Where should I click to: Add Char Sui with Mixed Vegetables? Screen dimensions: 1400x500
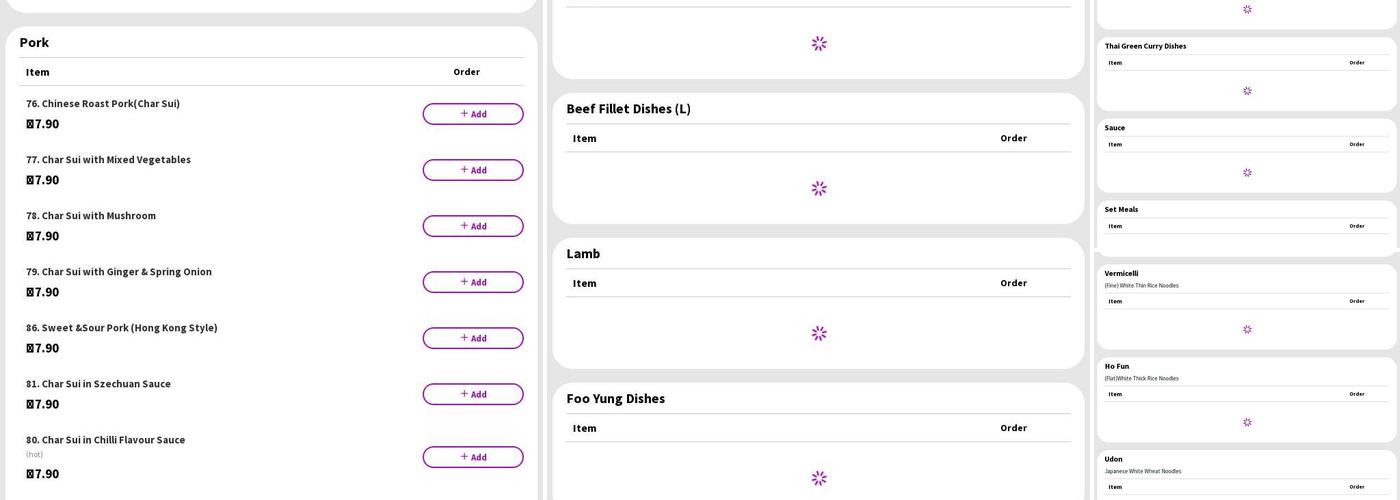472,170
